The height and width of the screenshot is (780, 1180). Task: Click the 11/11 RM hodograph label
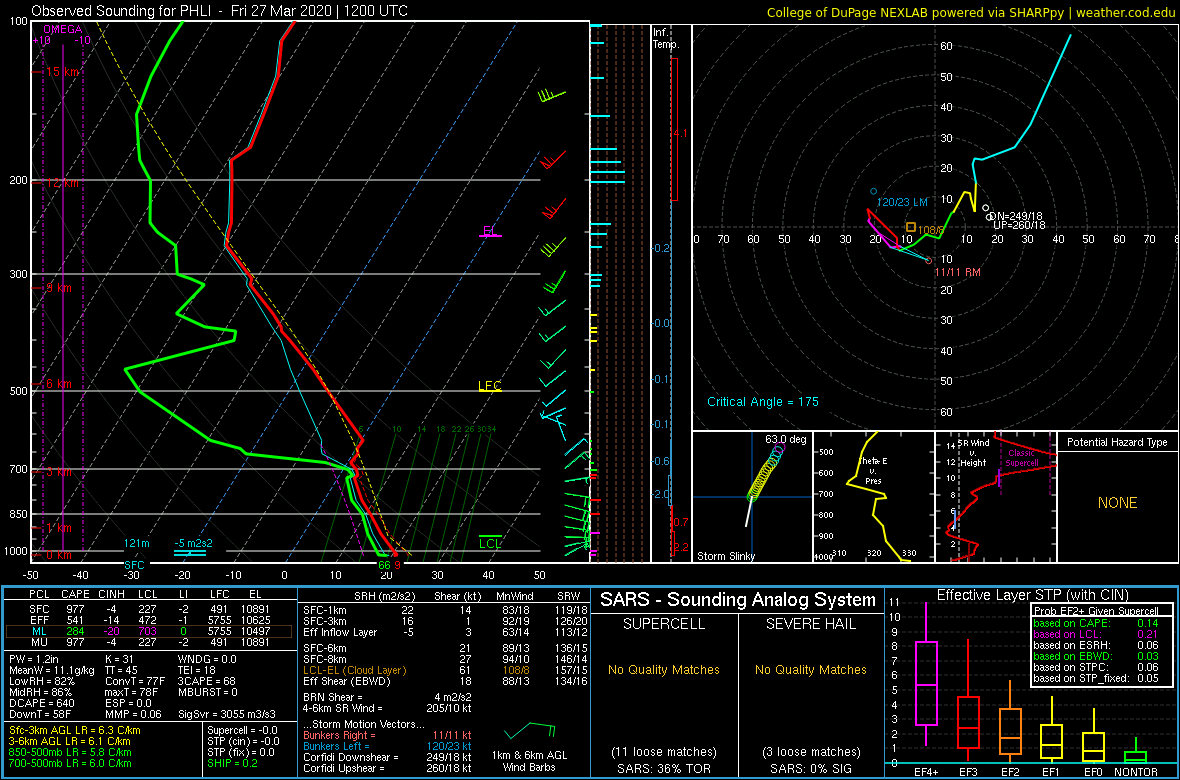pyautogui.click(x=957, y=273)
